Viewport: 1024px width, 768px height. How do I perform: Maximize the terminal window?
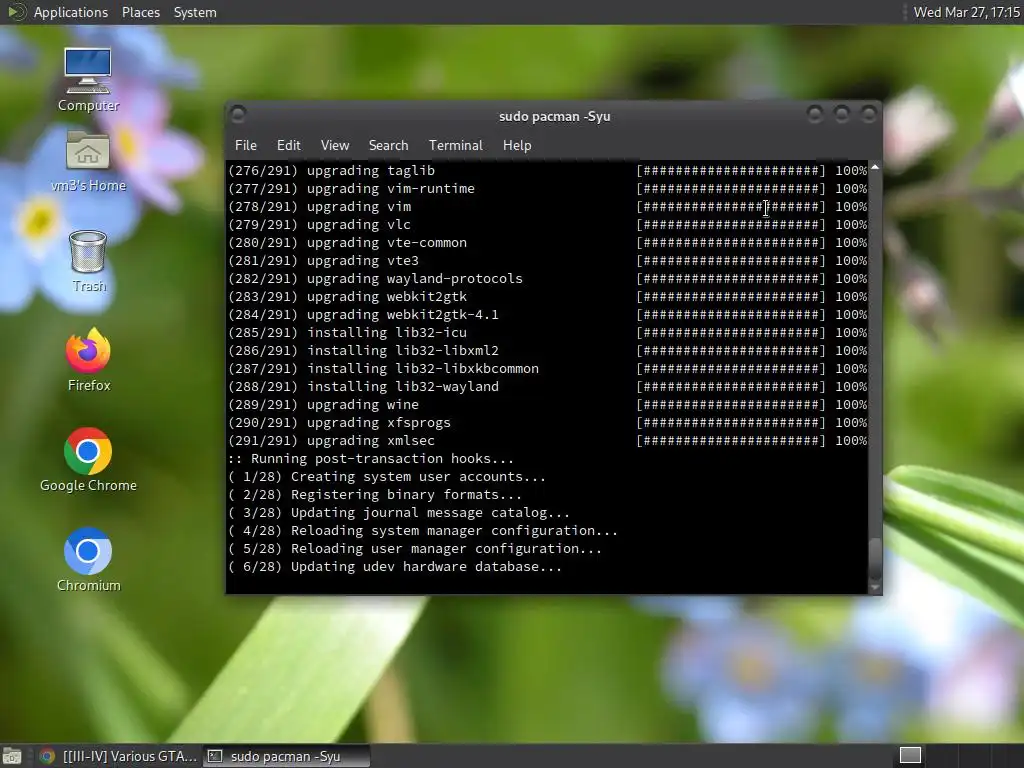point(842,114)
